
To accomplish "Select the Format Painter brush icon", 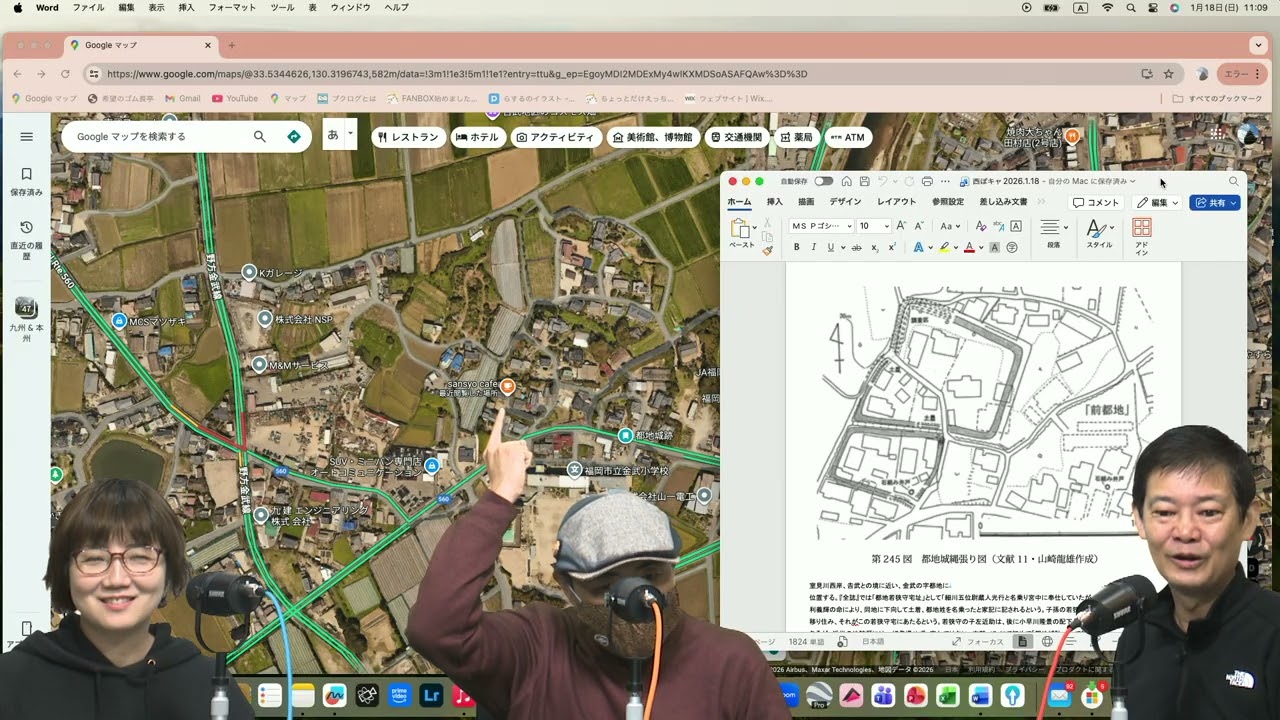I will tap(768, 251).
